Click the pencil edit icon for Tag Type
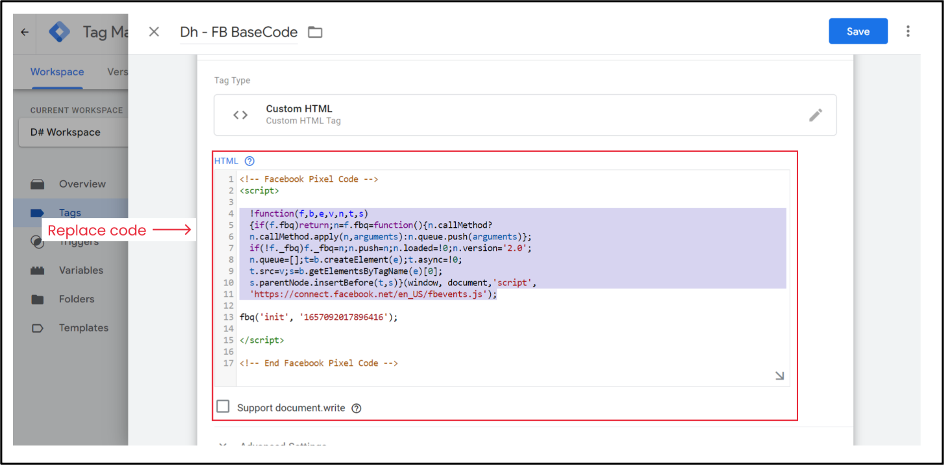Screen dimensions: 945x466 point(815,115)
